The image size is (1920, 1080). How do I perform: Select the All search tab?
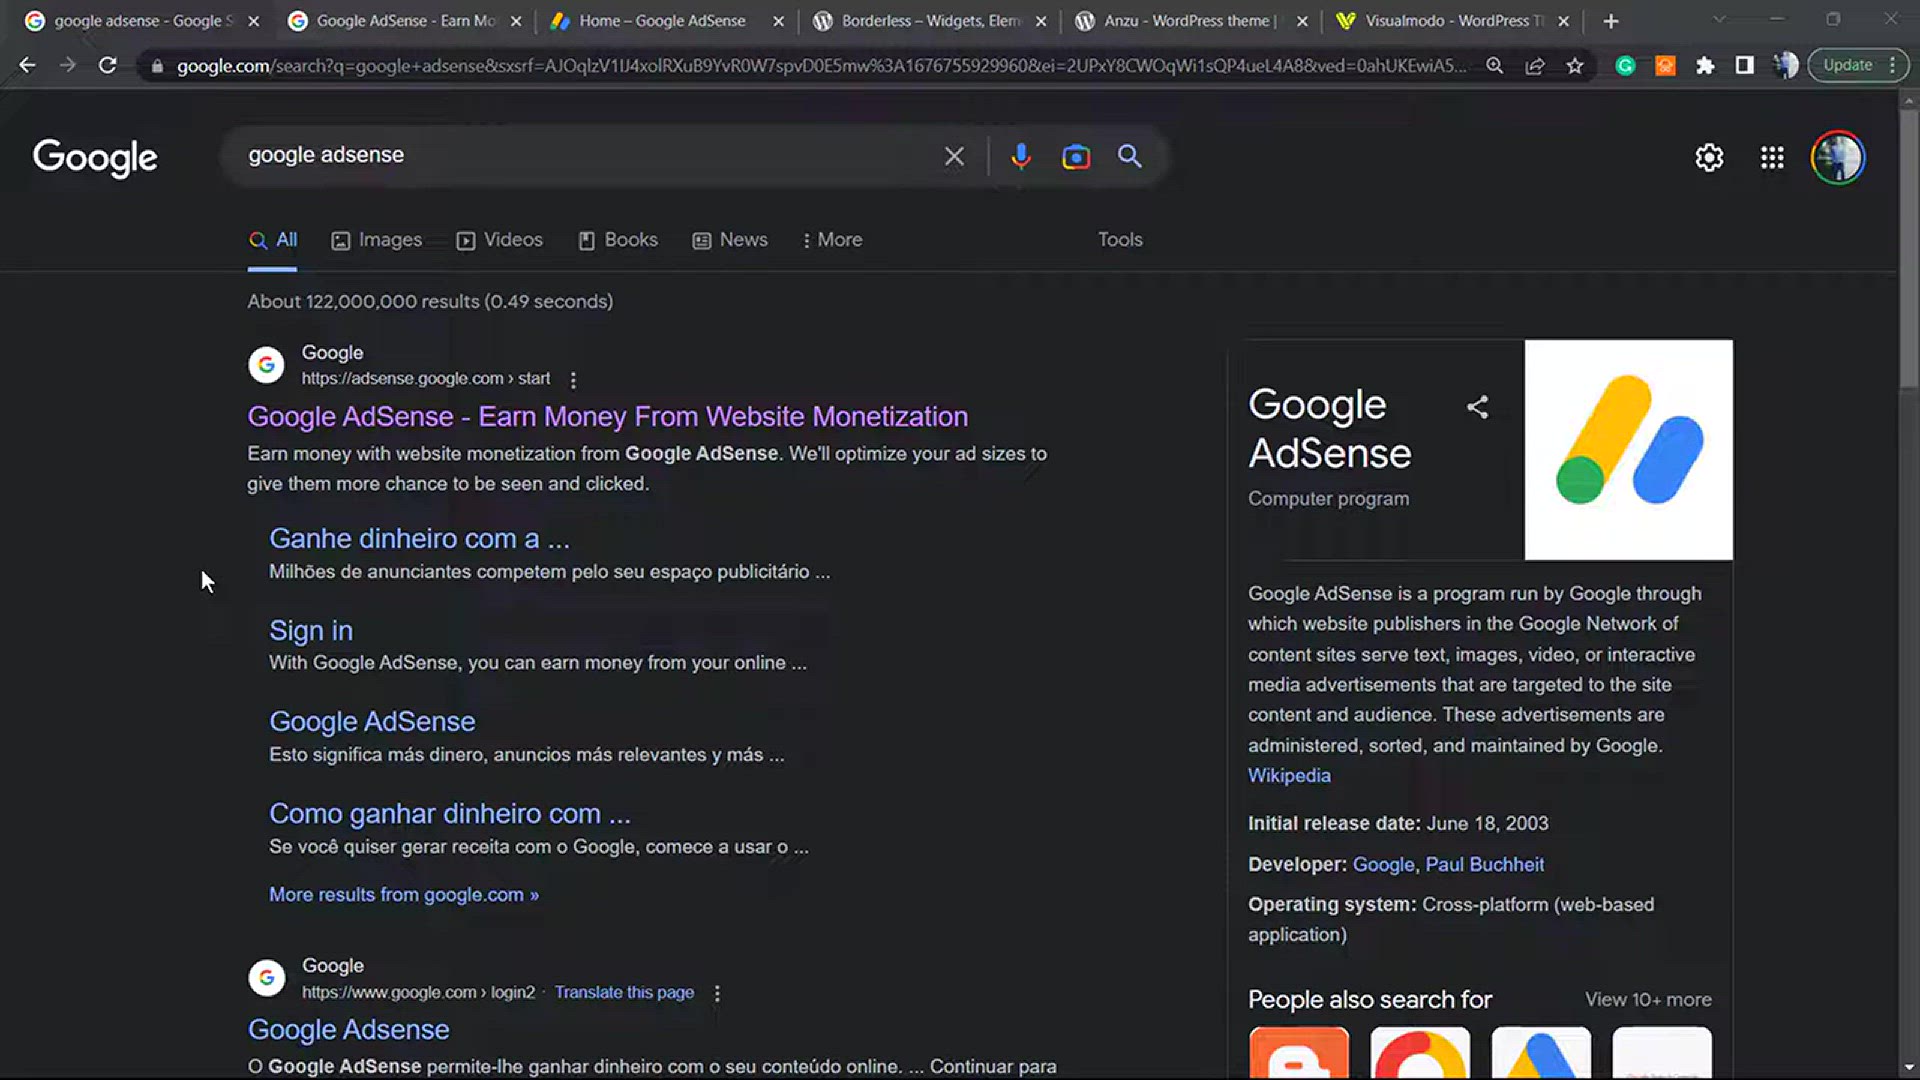coord(273,240)
